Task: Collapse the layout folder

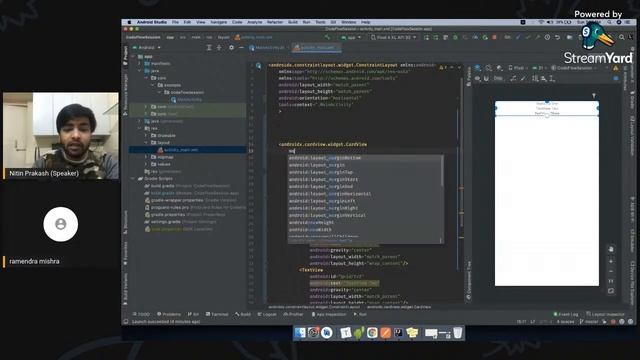Action: (x=146, y=142)
